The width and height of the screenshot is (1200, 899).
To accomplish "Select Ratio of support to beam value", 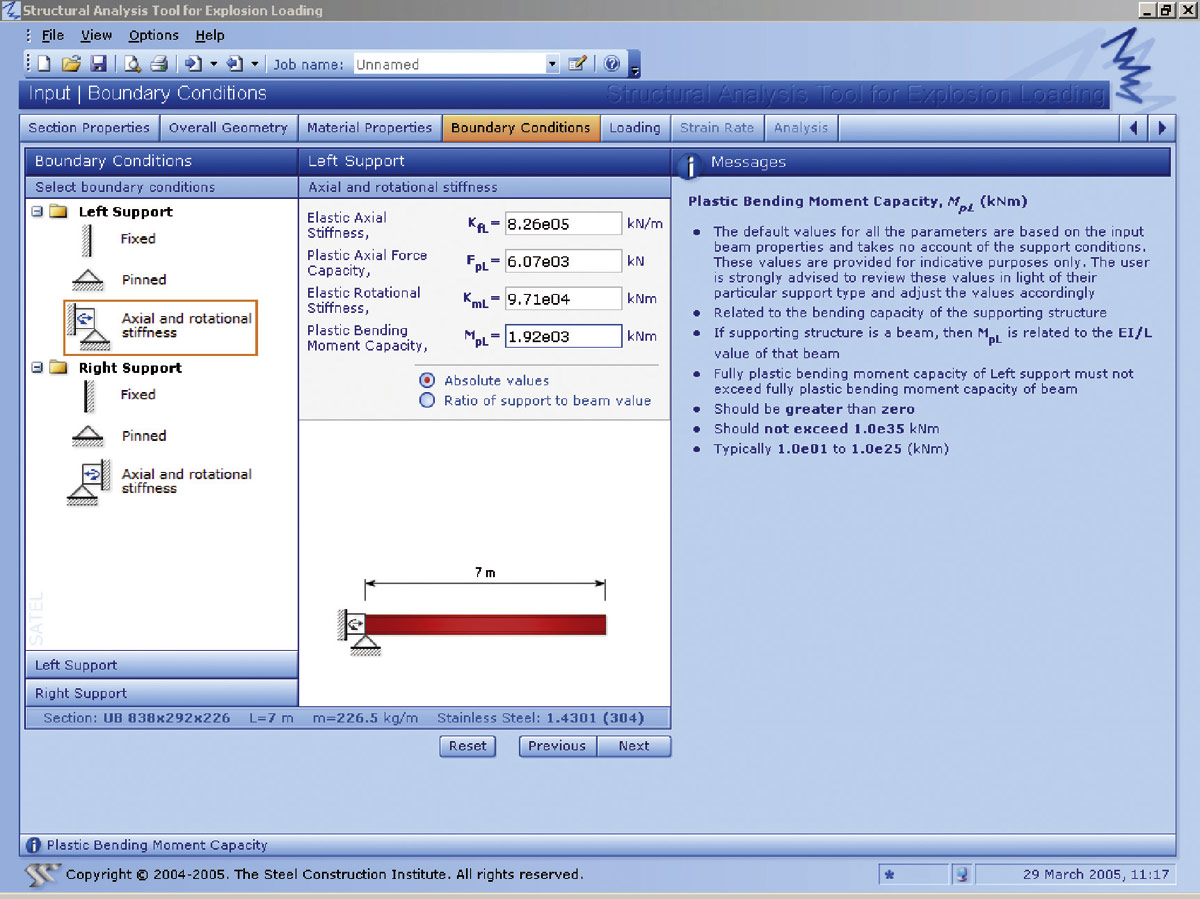I will tap(427, 401).
